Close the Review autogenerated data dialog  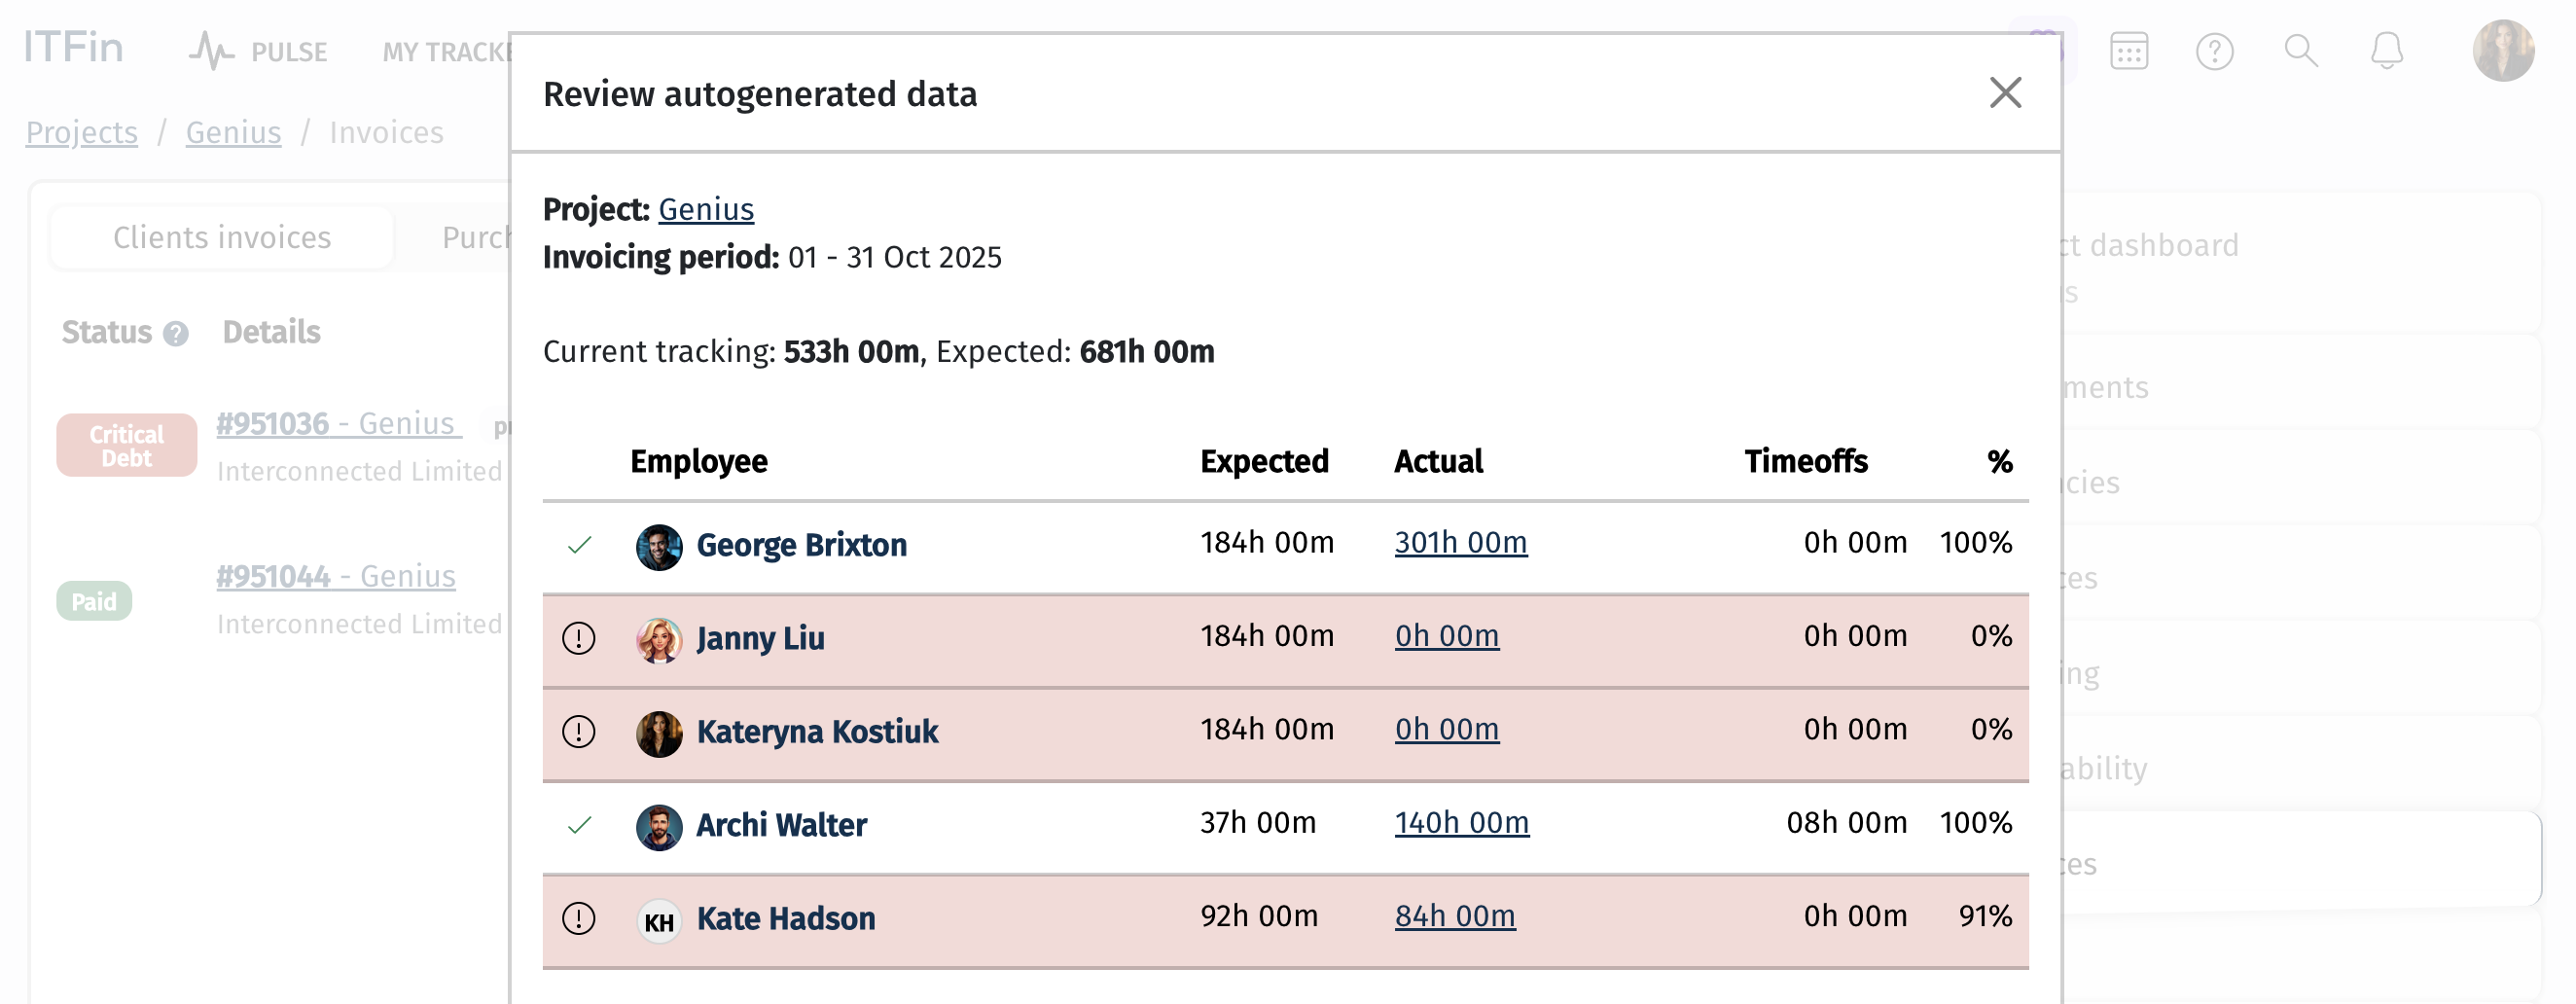(2005, 93)
